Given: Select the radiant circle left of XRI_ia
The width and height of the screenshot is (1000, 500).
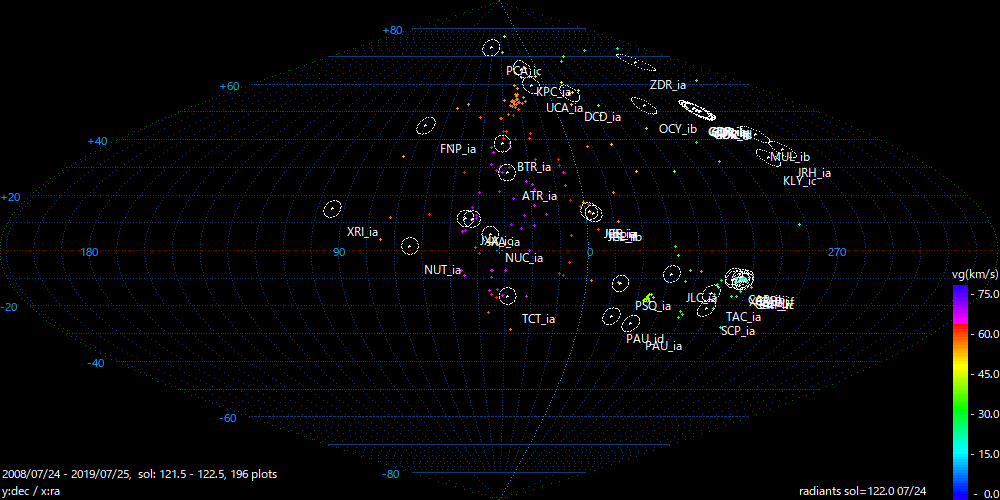Looking at the screenshot, I should click(x=333, y=209).
